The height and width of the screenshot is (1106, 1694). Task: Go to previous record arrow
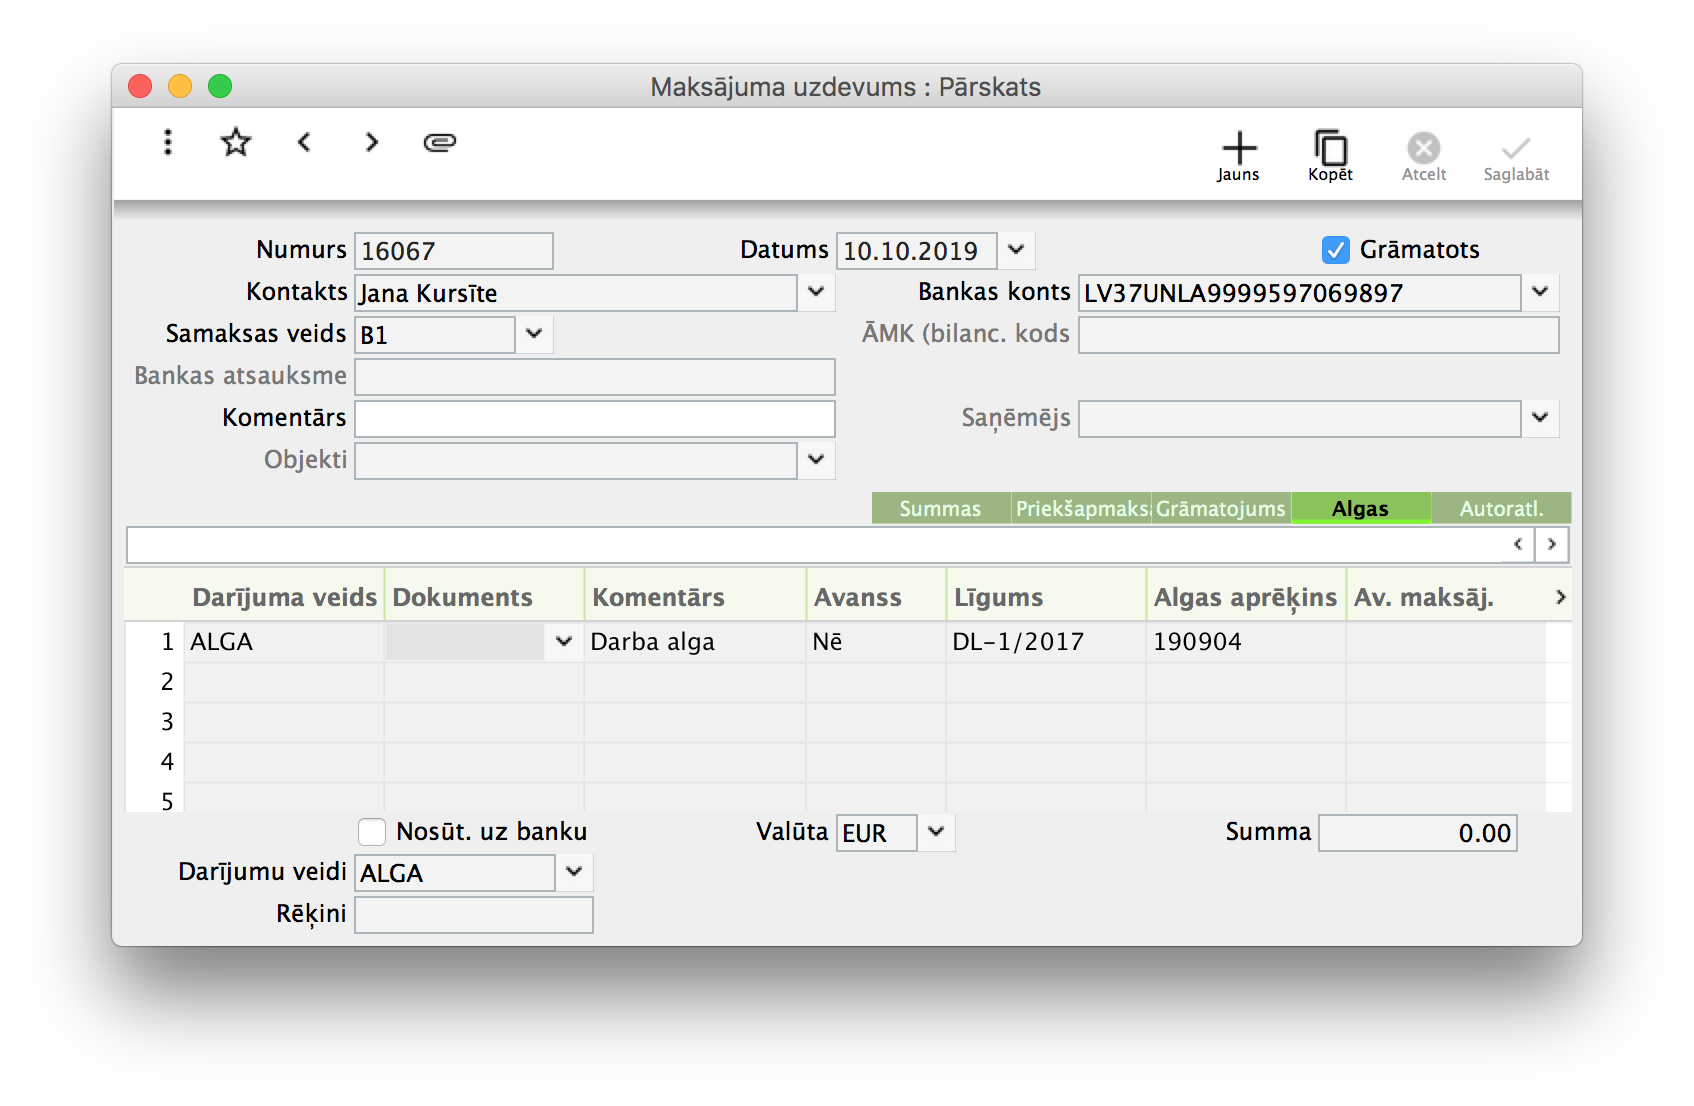[x=304, y=142]
